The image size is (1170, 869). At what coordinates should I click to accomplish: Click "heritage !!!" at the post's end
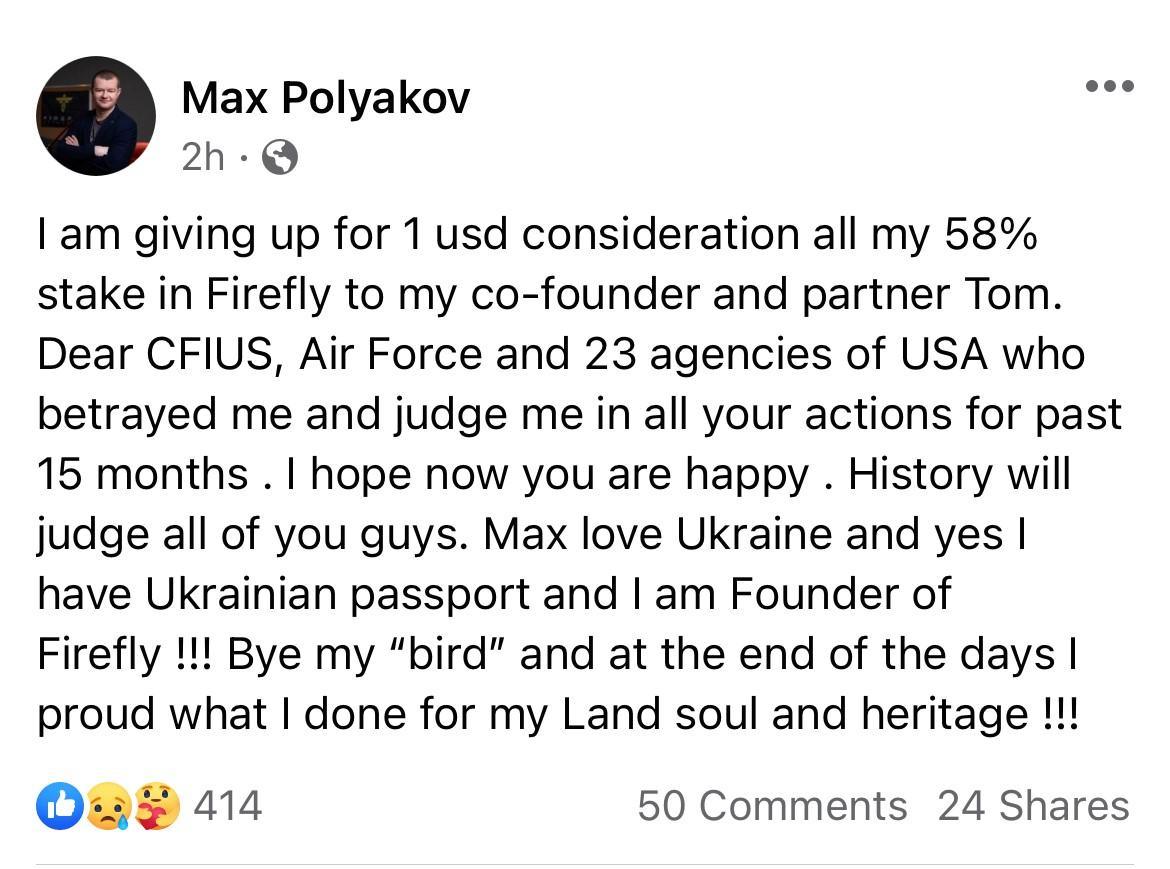click(x=970, y=715)
